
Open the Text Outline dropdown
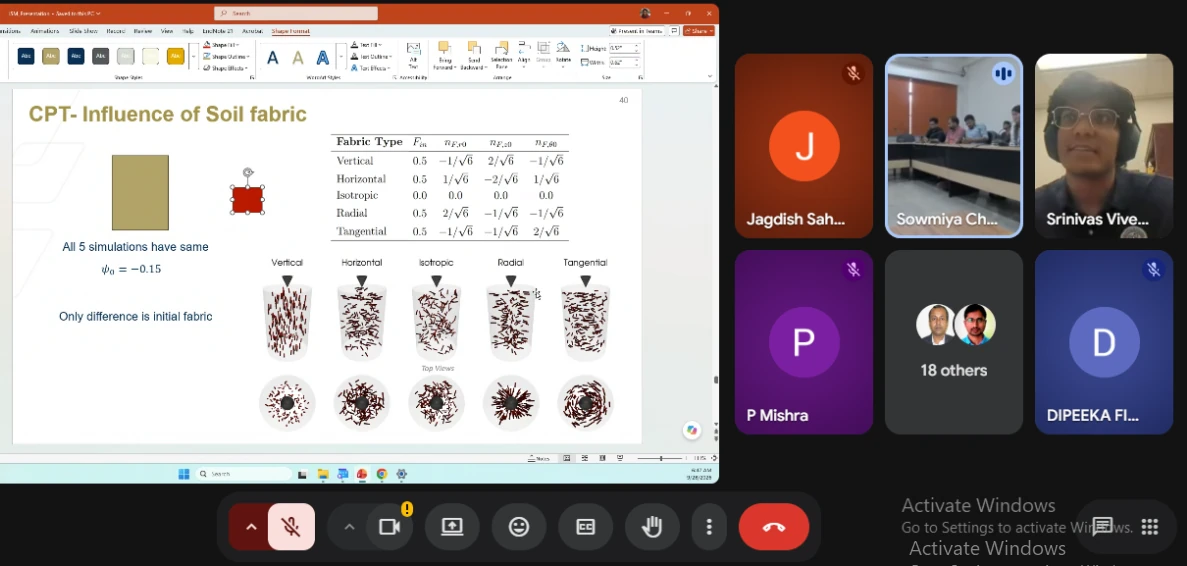(x=372, y=57)
